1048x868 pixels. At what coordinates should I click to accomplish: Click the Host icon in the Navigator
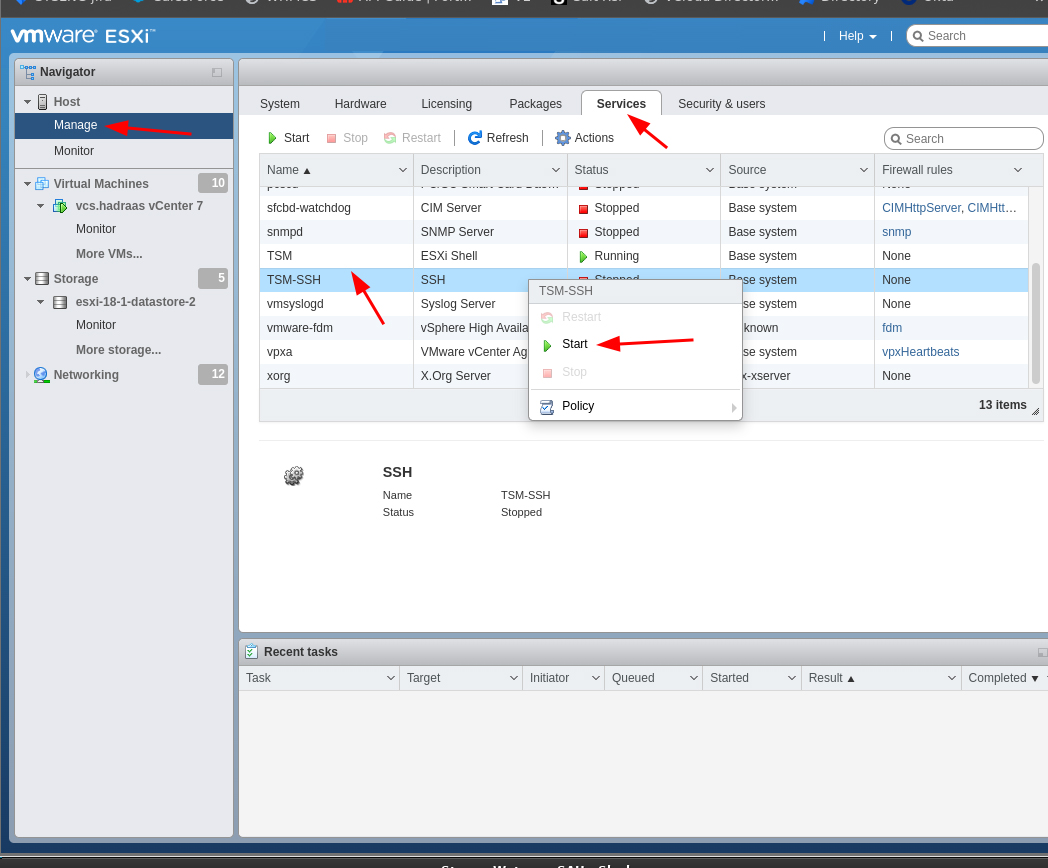pos(42,101)
